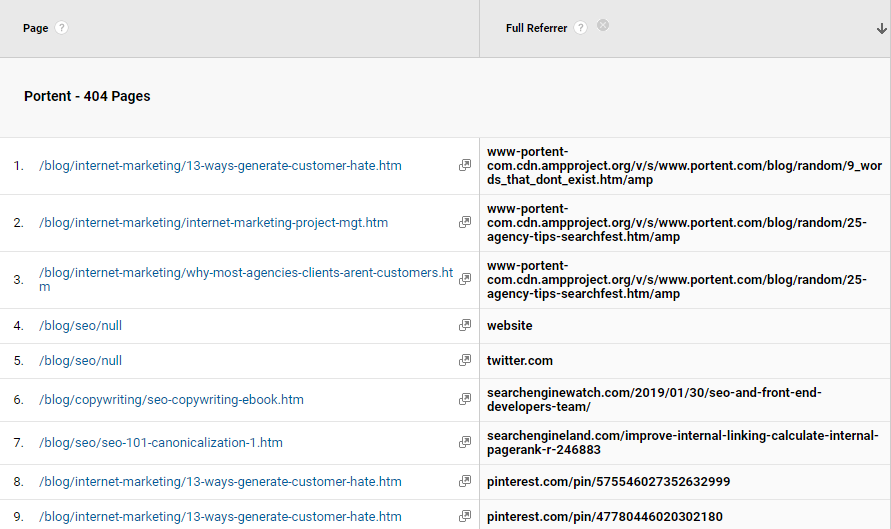Click the sort arrow in Full Referrer column
Screen dimensions: 891x529
[x=880, y=29]
